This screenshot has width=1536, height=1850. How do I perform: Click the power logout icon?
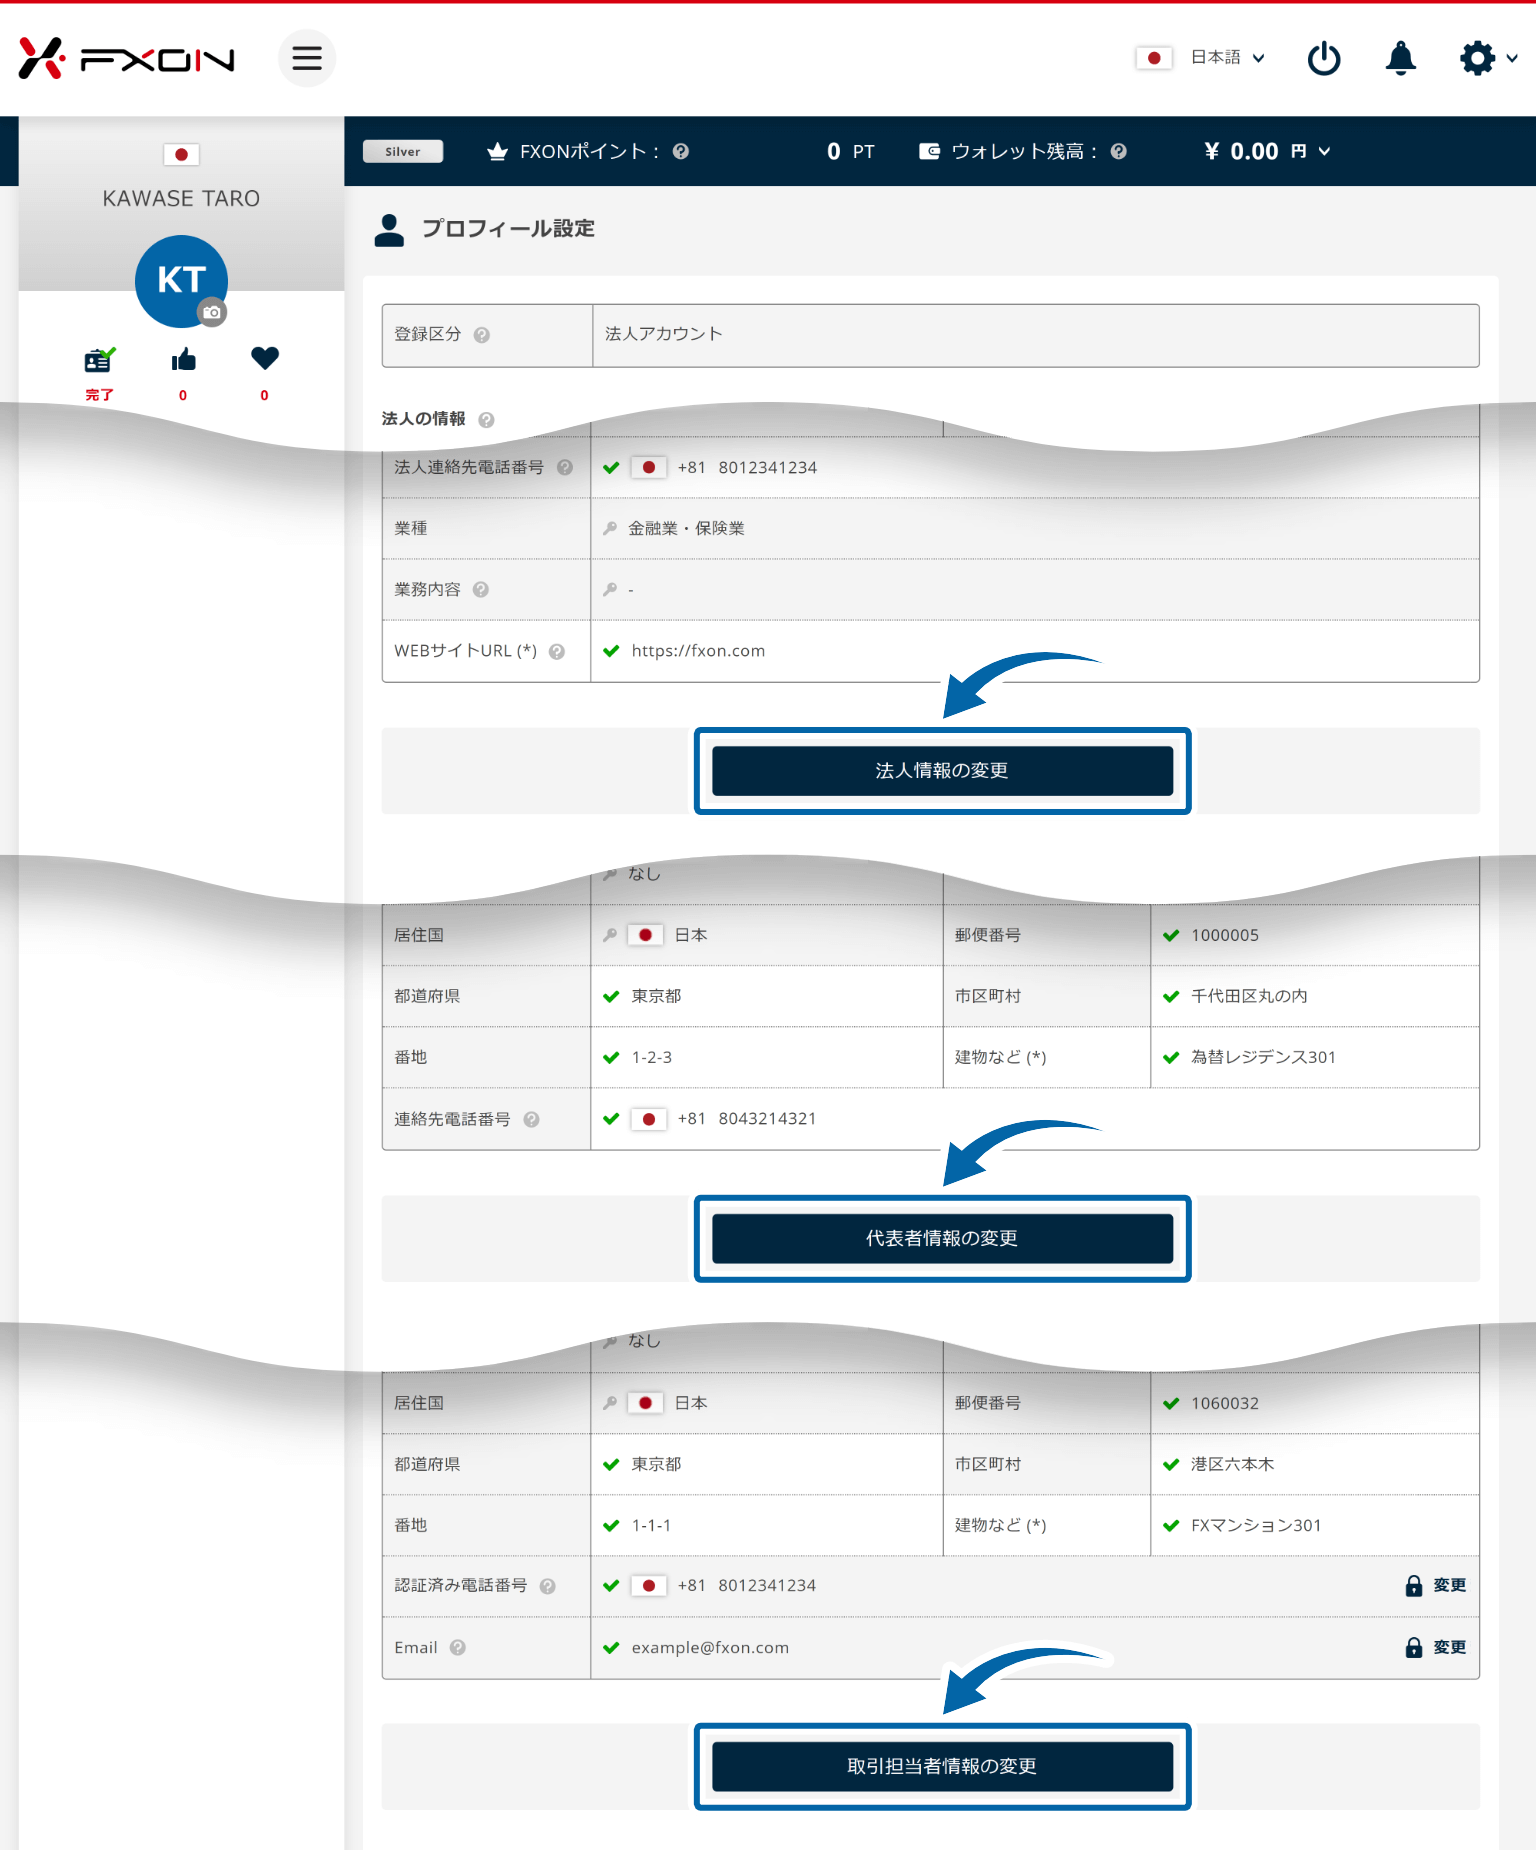(x=1324, y=58)
